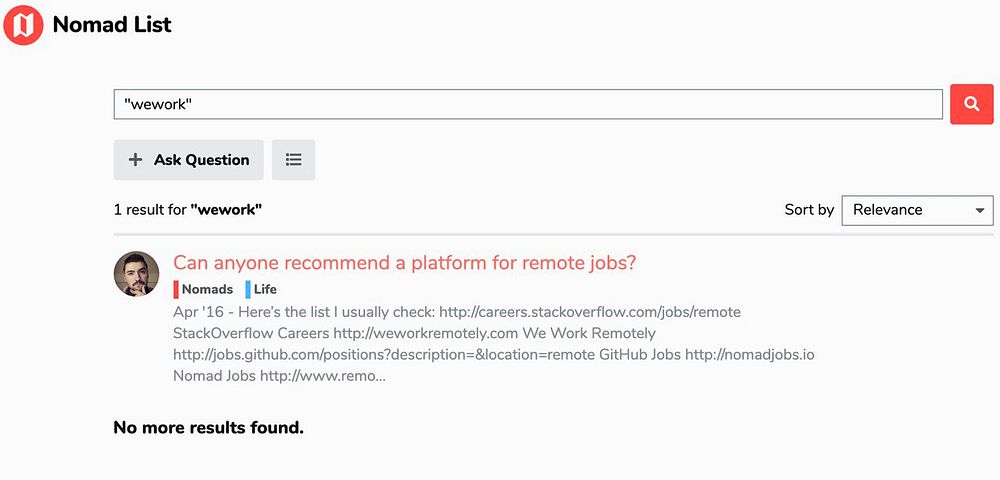
Task: Click the weworkremotely.com line in the snippet
Action: click(414, 333)
